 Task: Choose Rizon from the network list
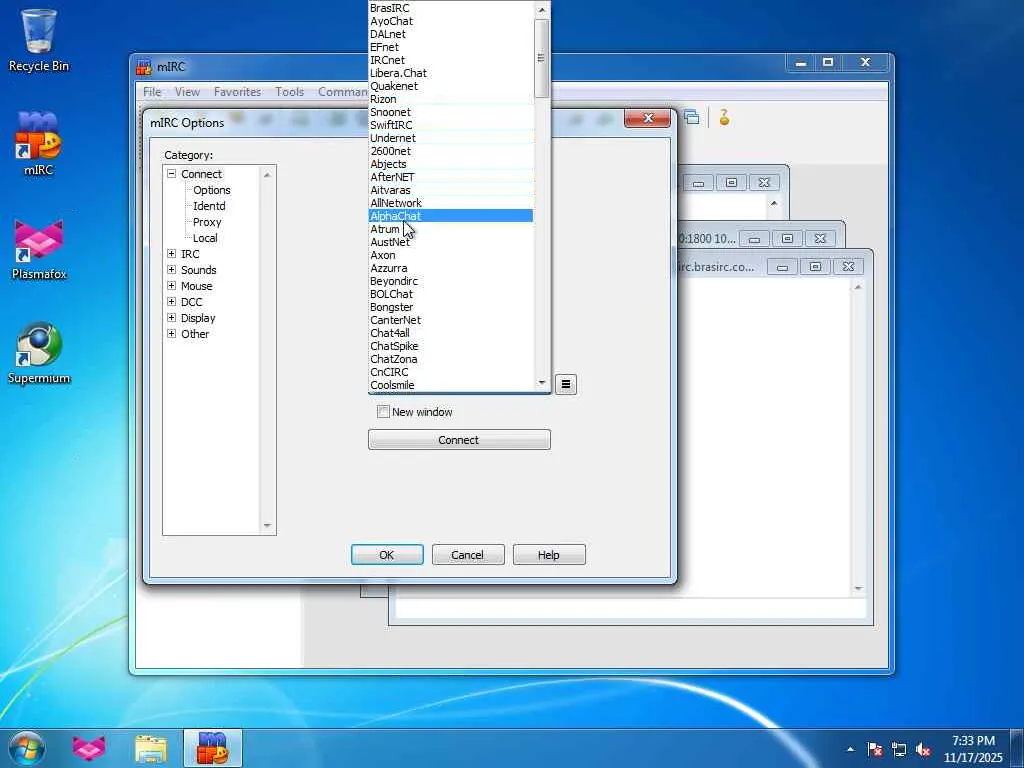(451, 99)
